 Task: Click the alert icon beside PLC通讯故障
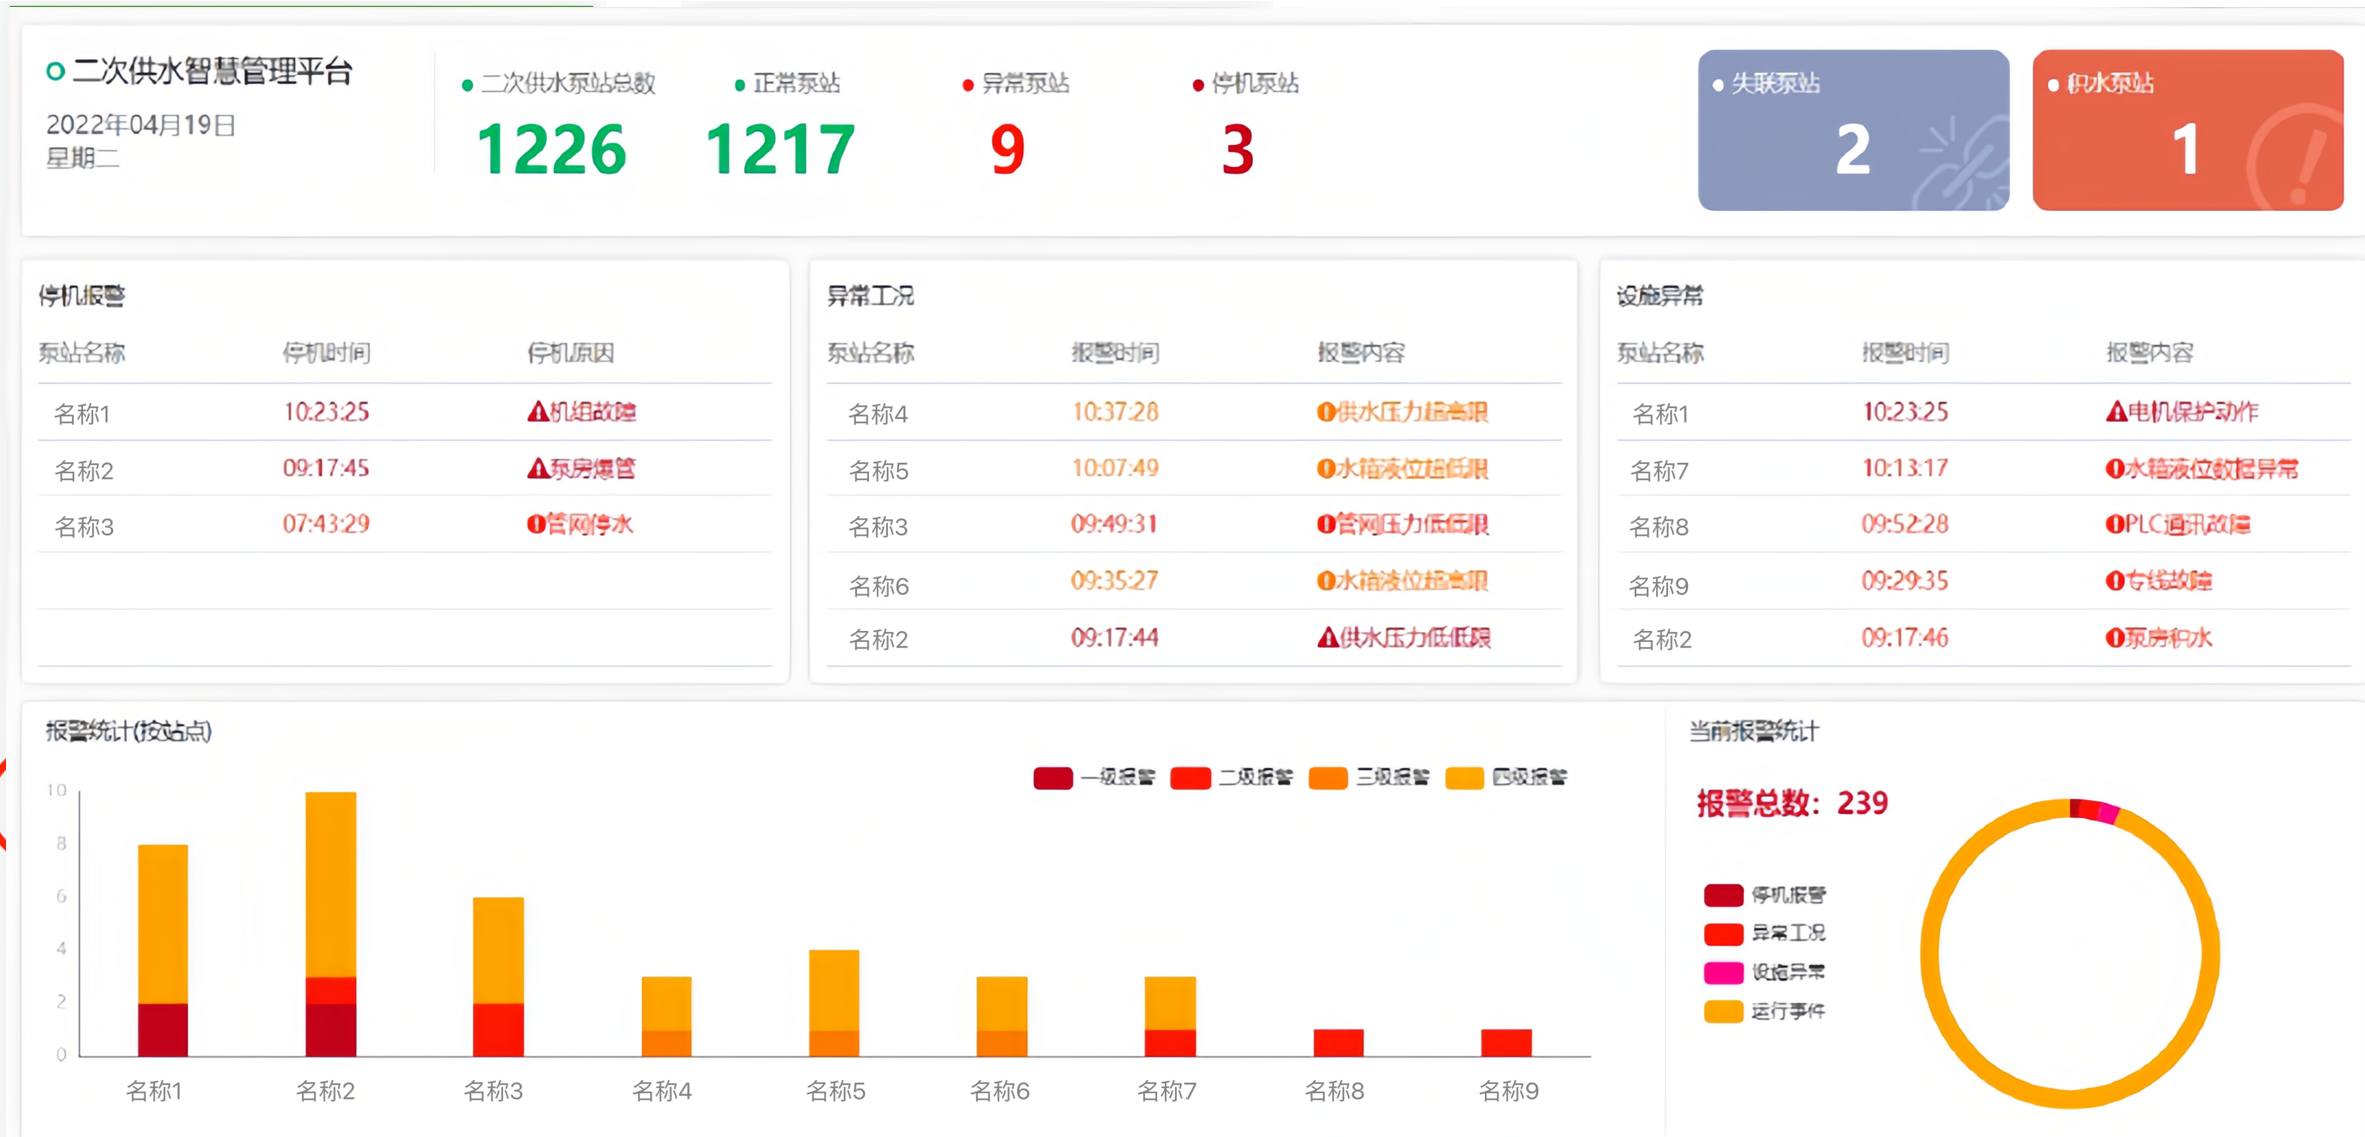[x=2115, y=525]
